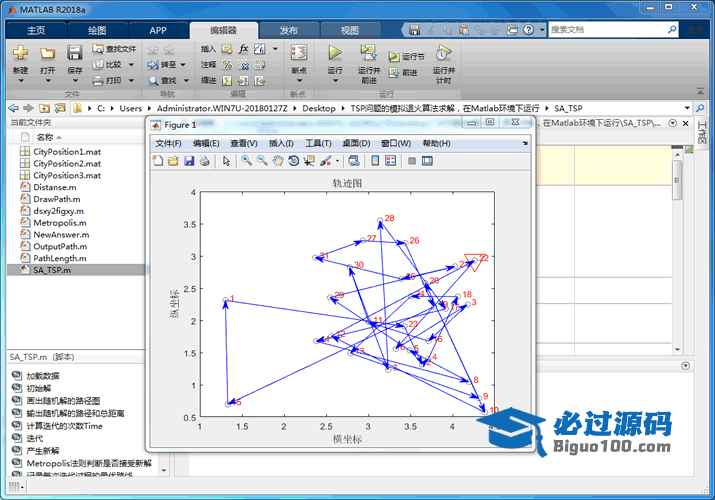Open the brush color dropdown in Figure 1
The image size is (715, 500).
click(337, 161)
